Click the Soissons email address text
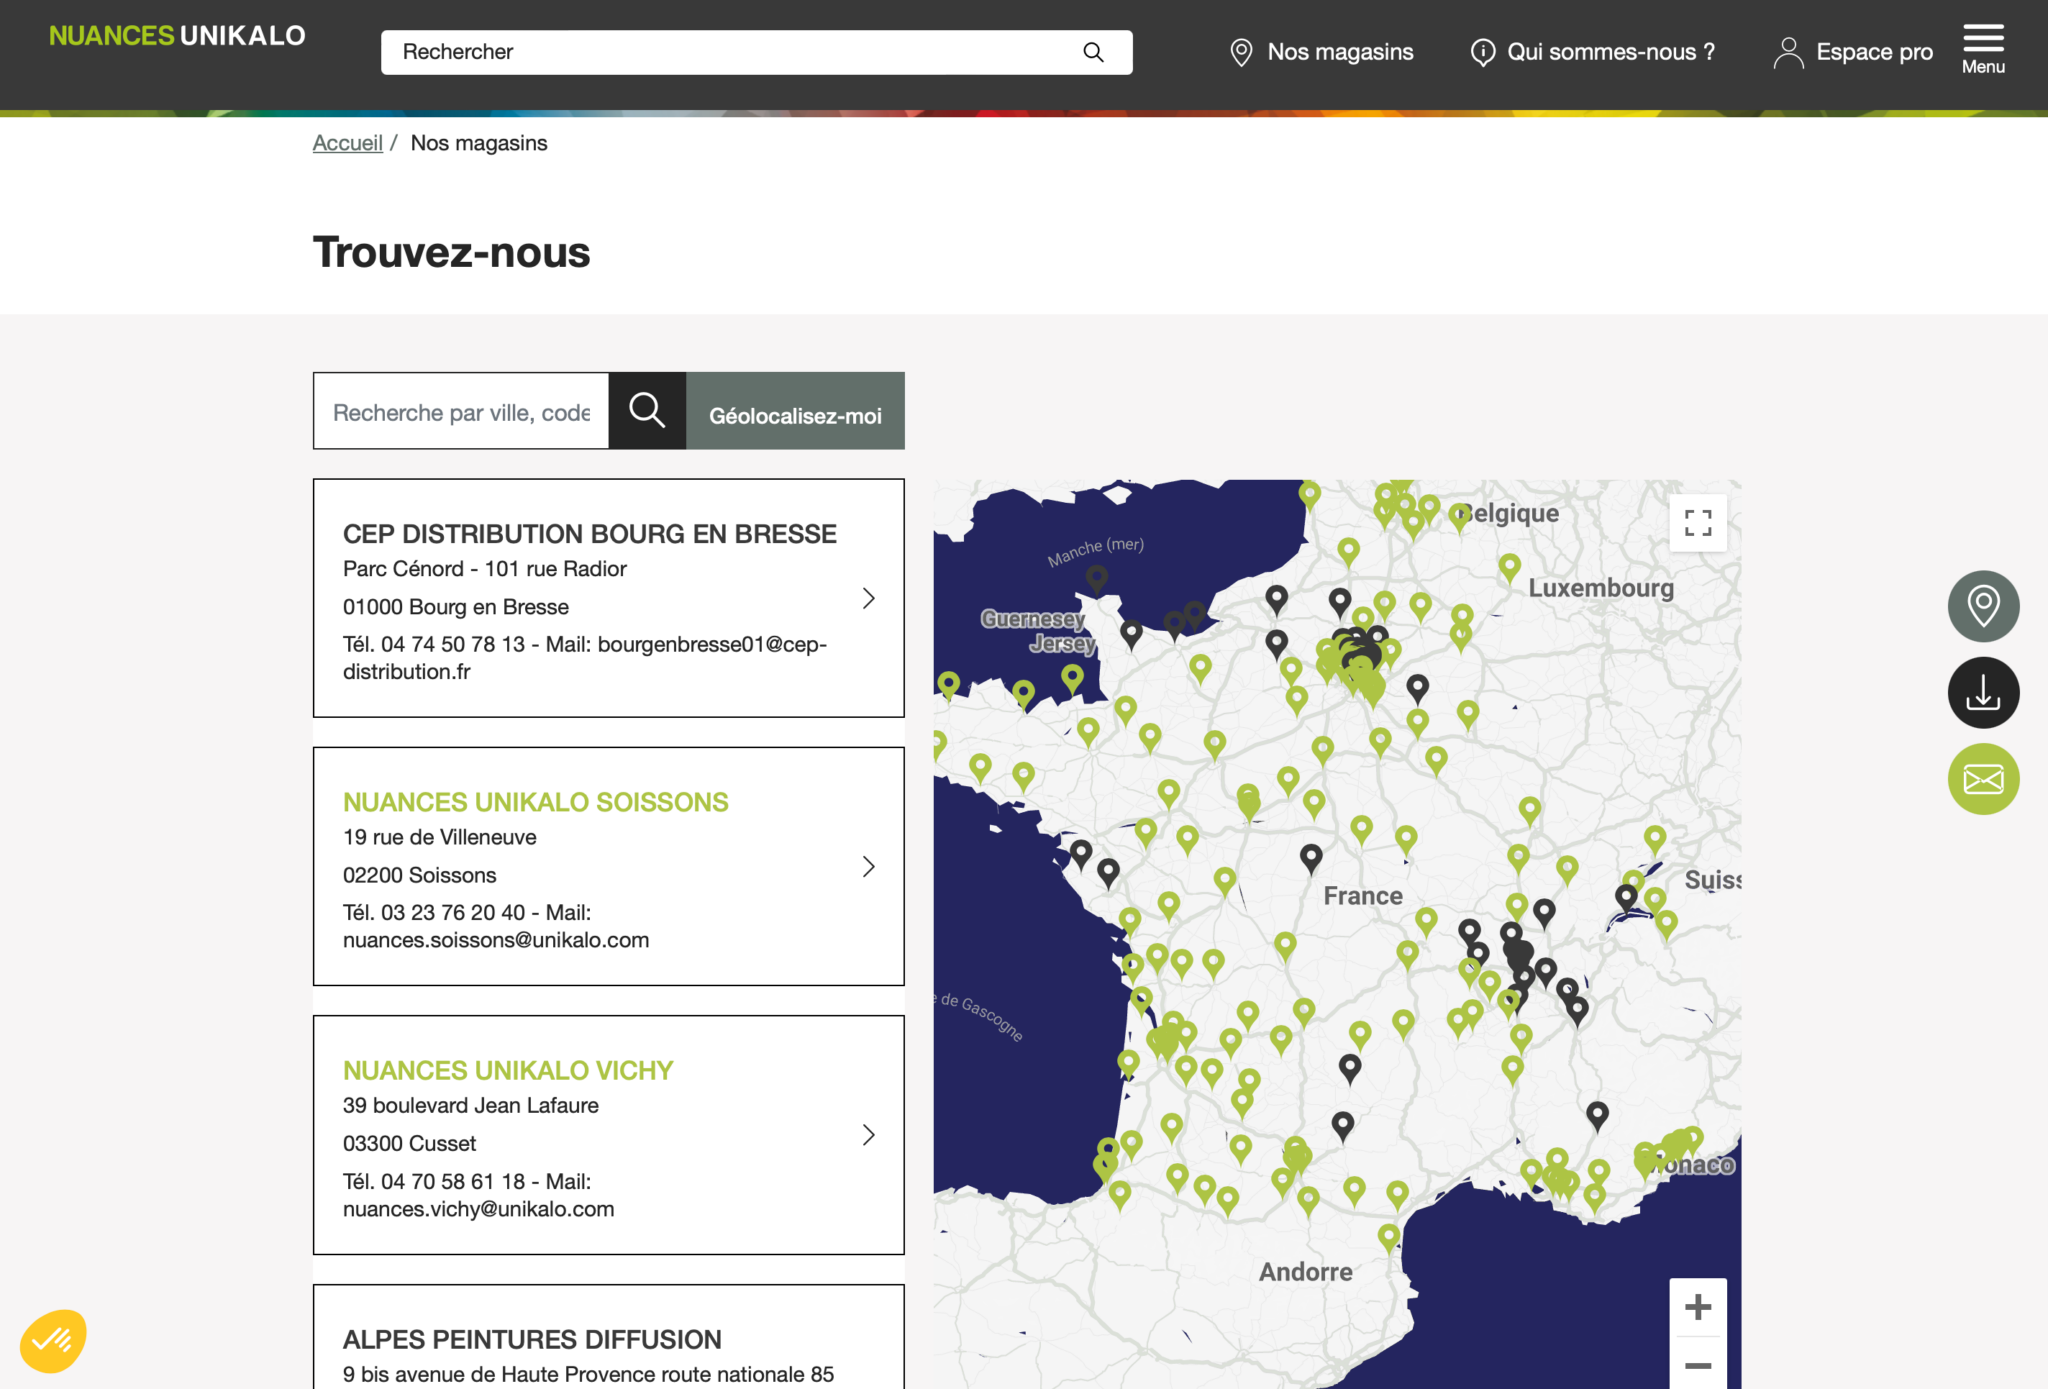 496,940
